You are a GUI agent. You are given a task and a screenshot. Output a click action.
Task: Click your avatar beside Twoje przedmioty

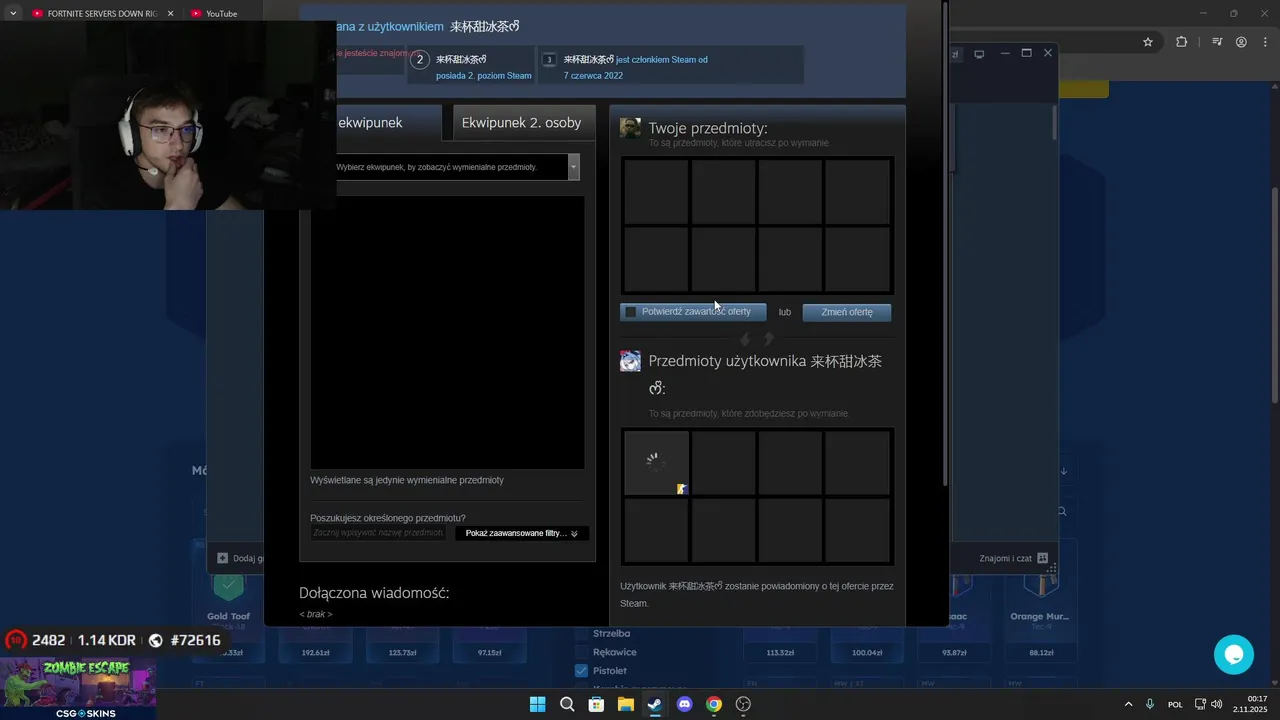coord(630,128)
